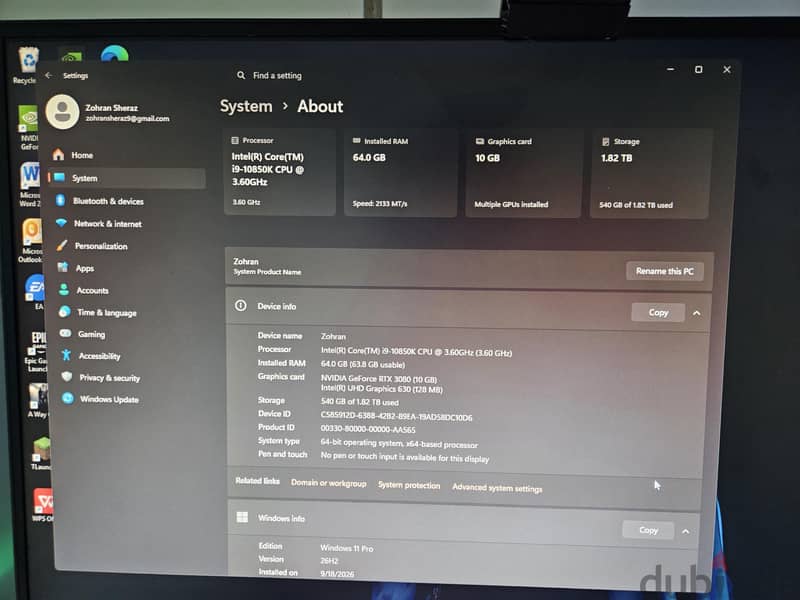
Task: Click the '64.0 GB (63.8 GB usable)' value
Action: (362, 364)
